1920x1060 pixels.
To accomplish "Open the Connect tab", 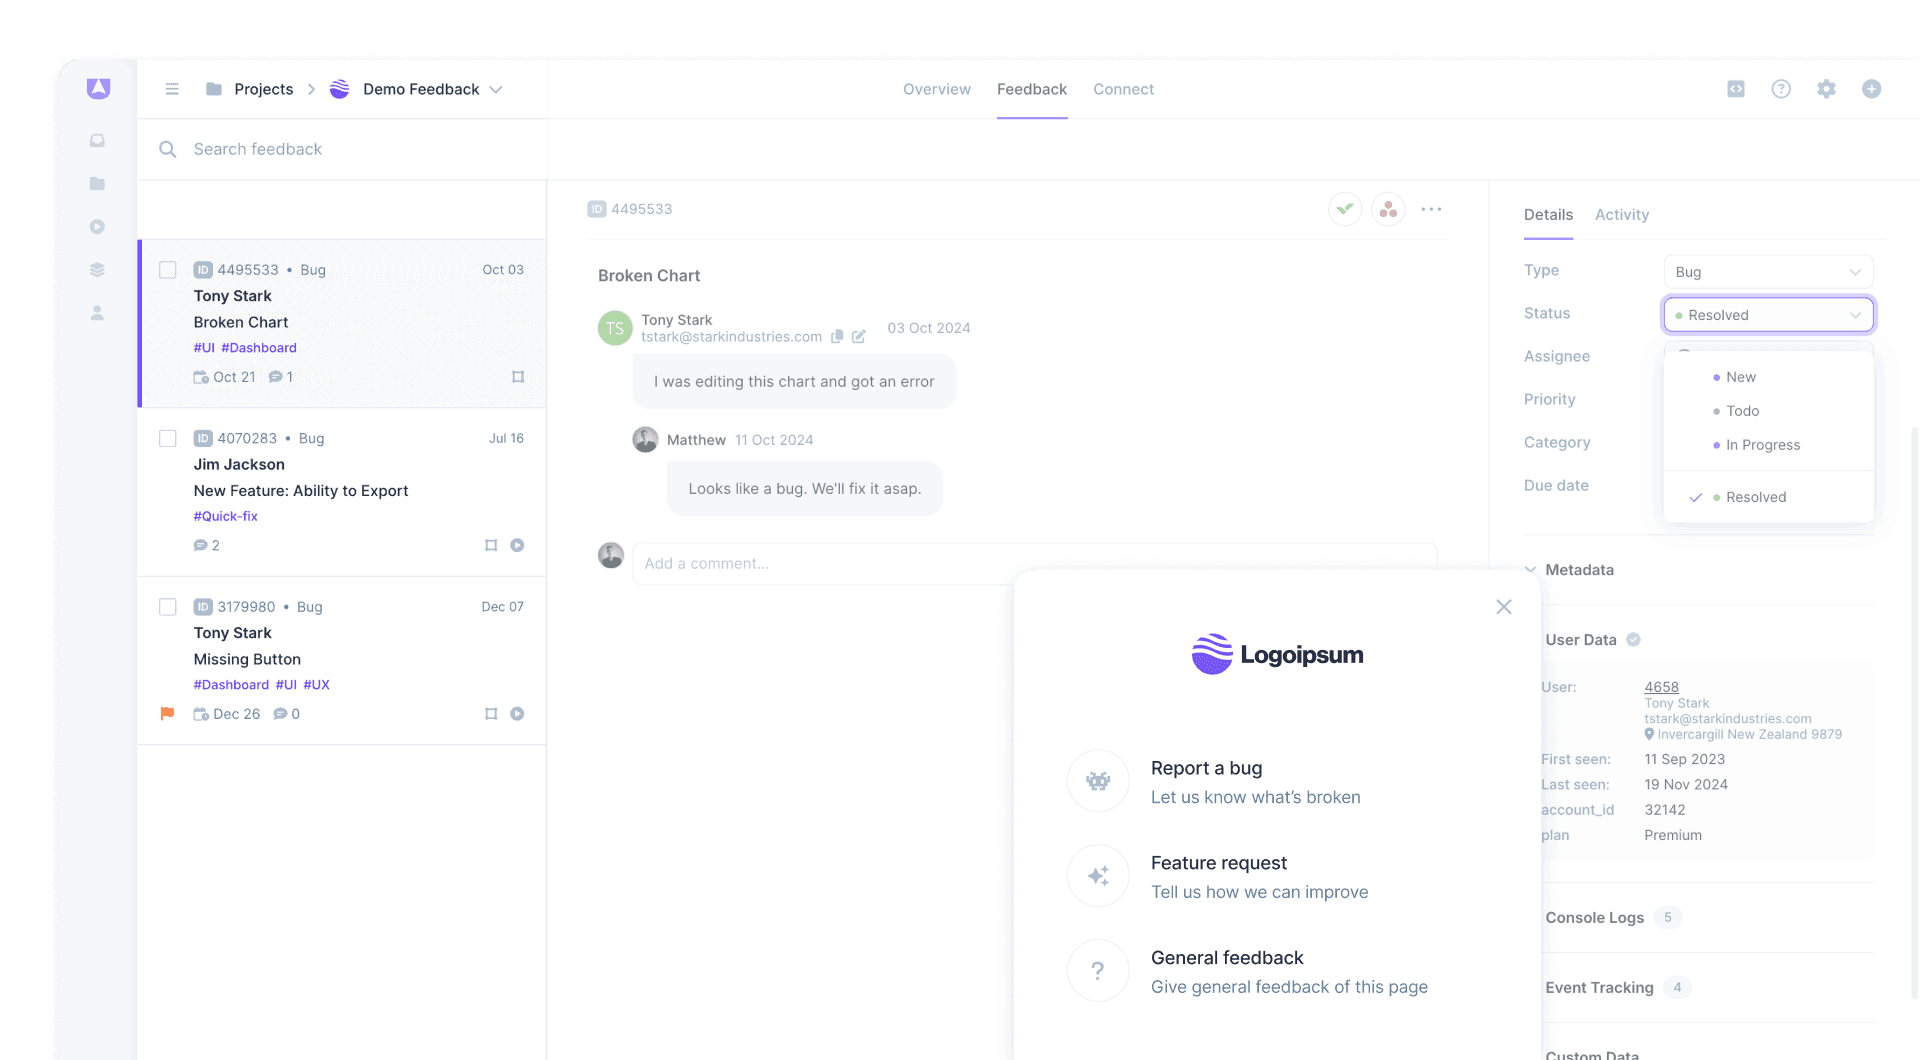I will tap(1123, 89).
